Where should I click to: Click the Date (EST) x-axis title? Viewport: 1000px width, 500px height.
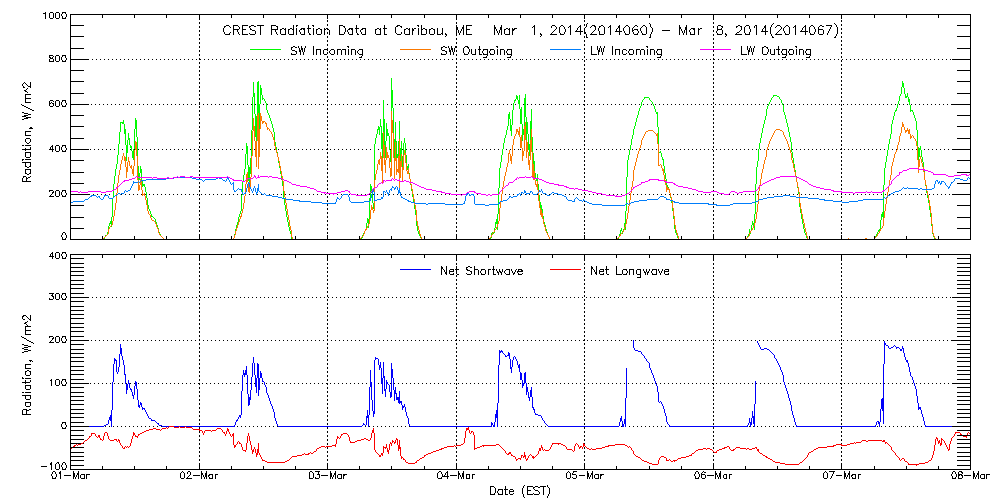pos(520,491)
